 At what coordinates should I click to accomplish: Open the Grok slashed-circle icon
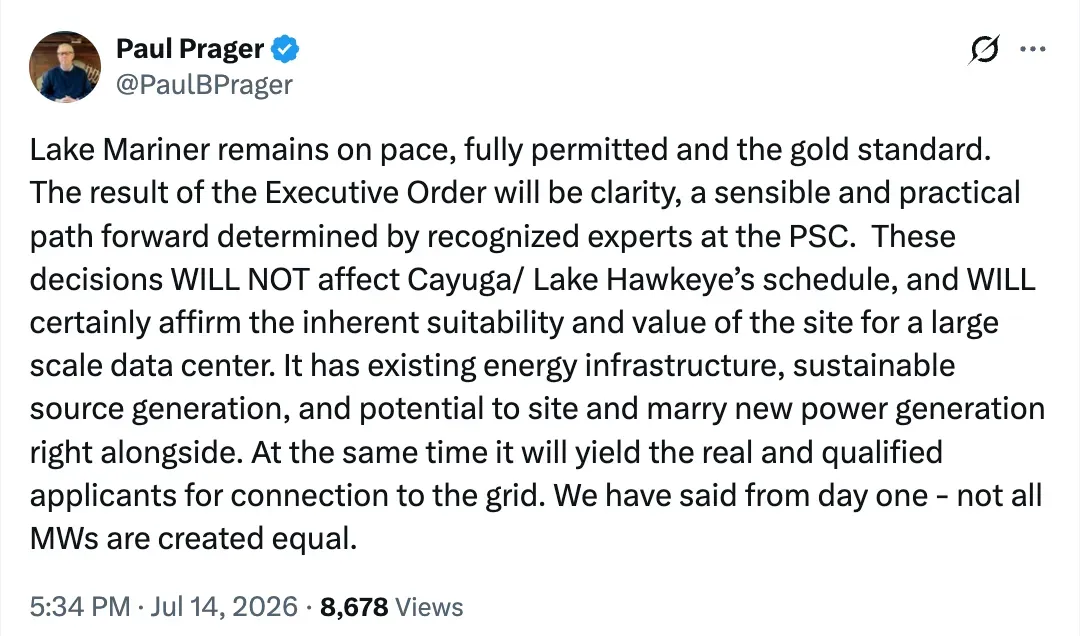point(984,50)
